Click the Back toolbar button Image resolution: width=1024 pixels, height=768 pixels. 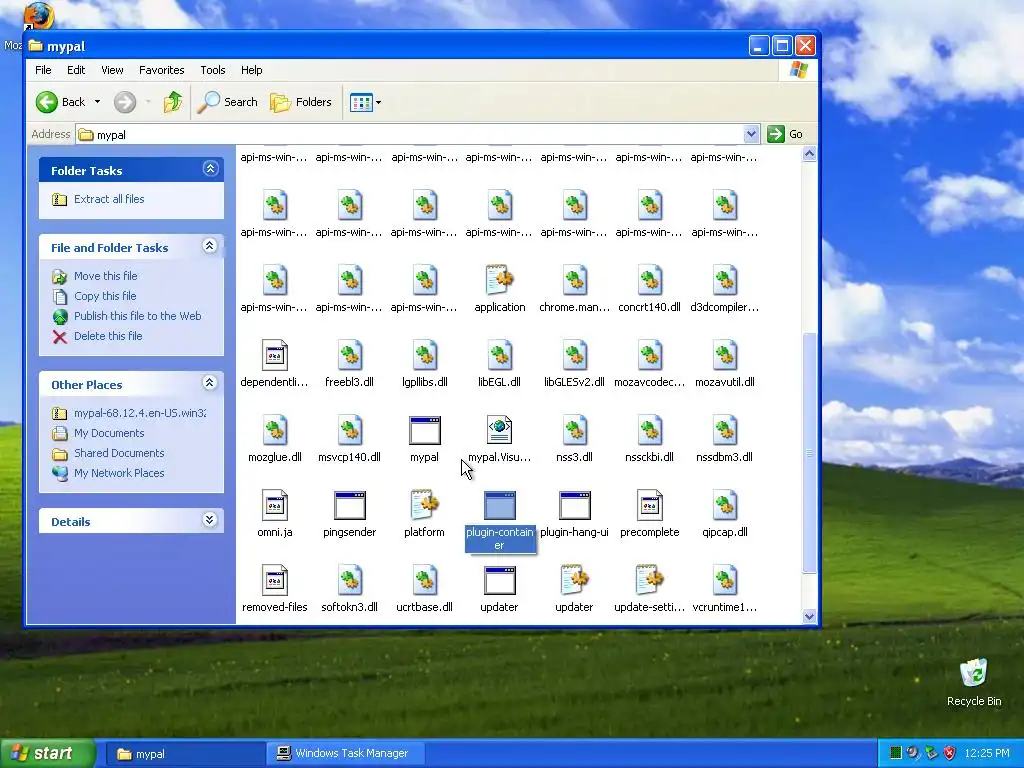60,102
